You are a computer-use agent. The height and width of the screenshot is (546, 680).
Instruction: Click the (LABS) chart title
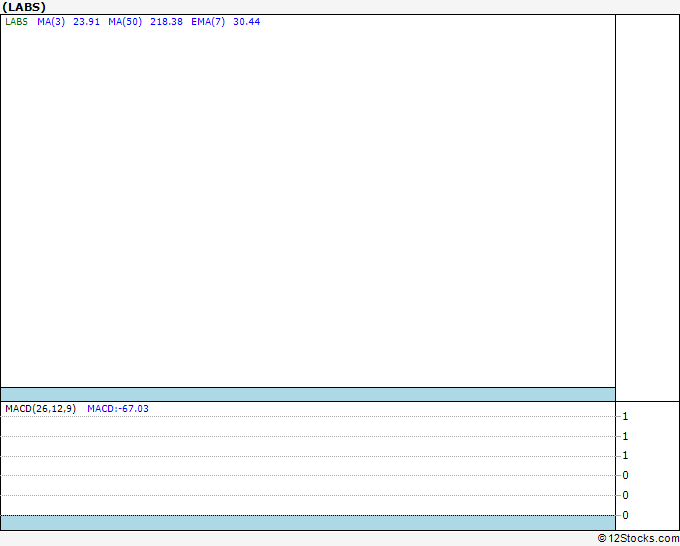click(24, 7)
